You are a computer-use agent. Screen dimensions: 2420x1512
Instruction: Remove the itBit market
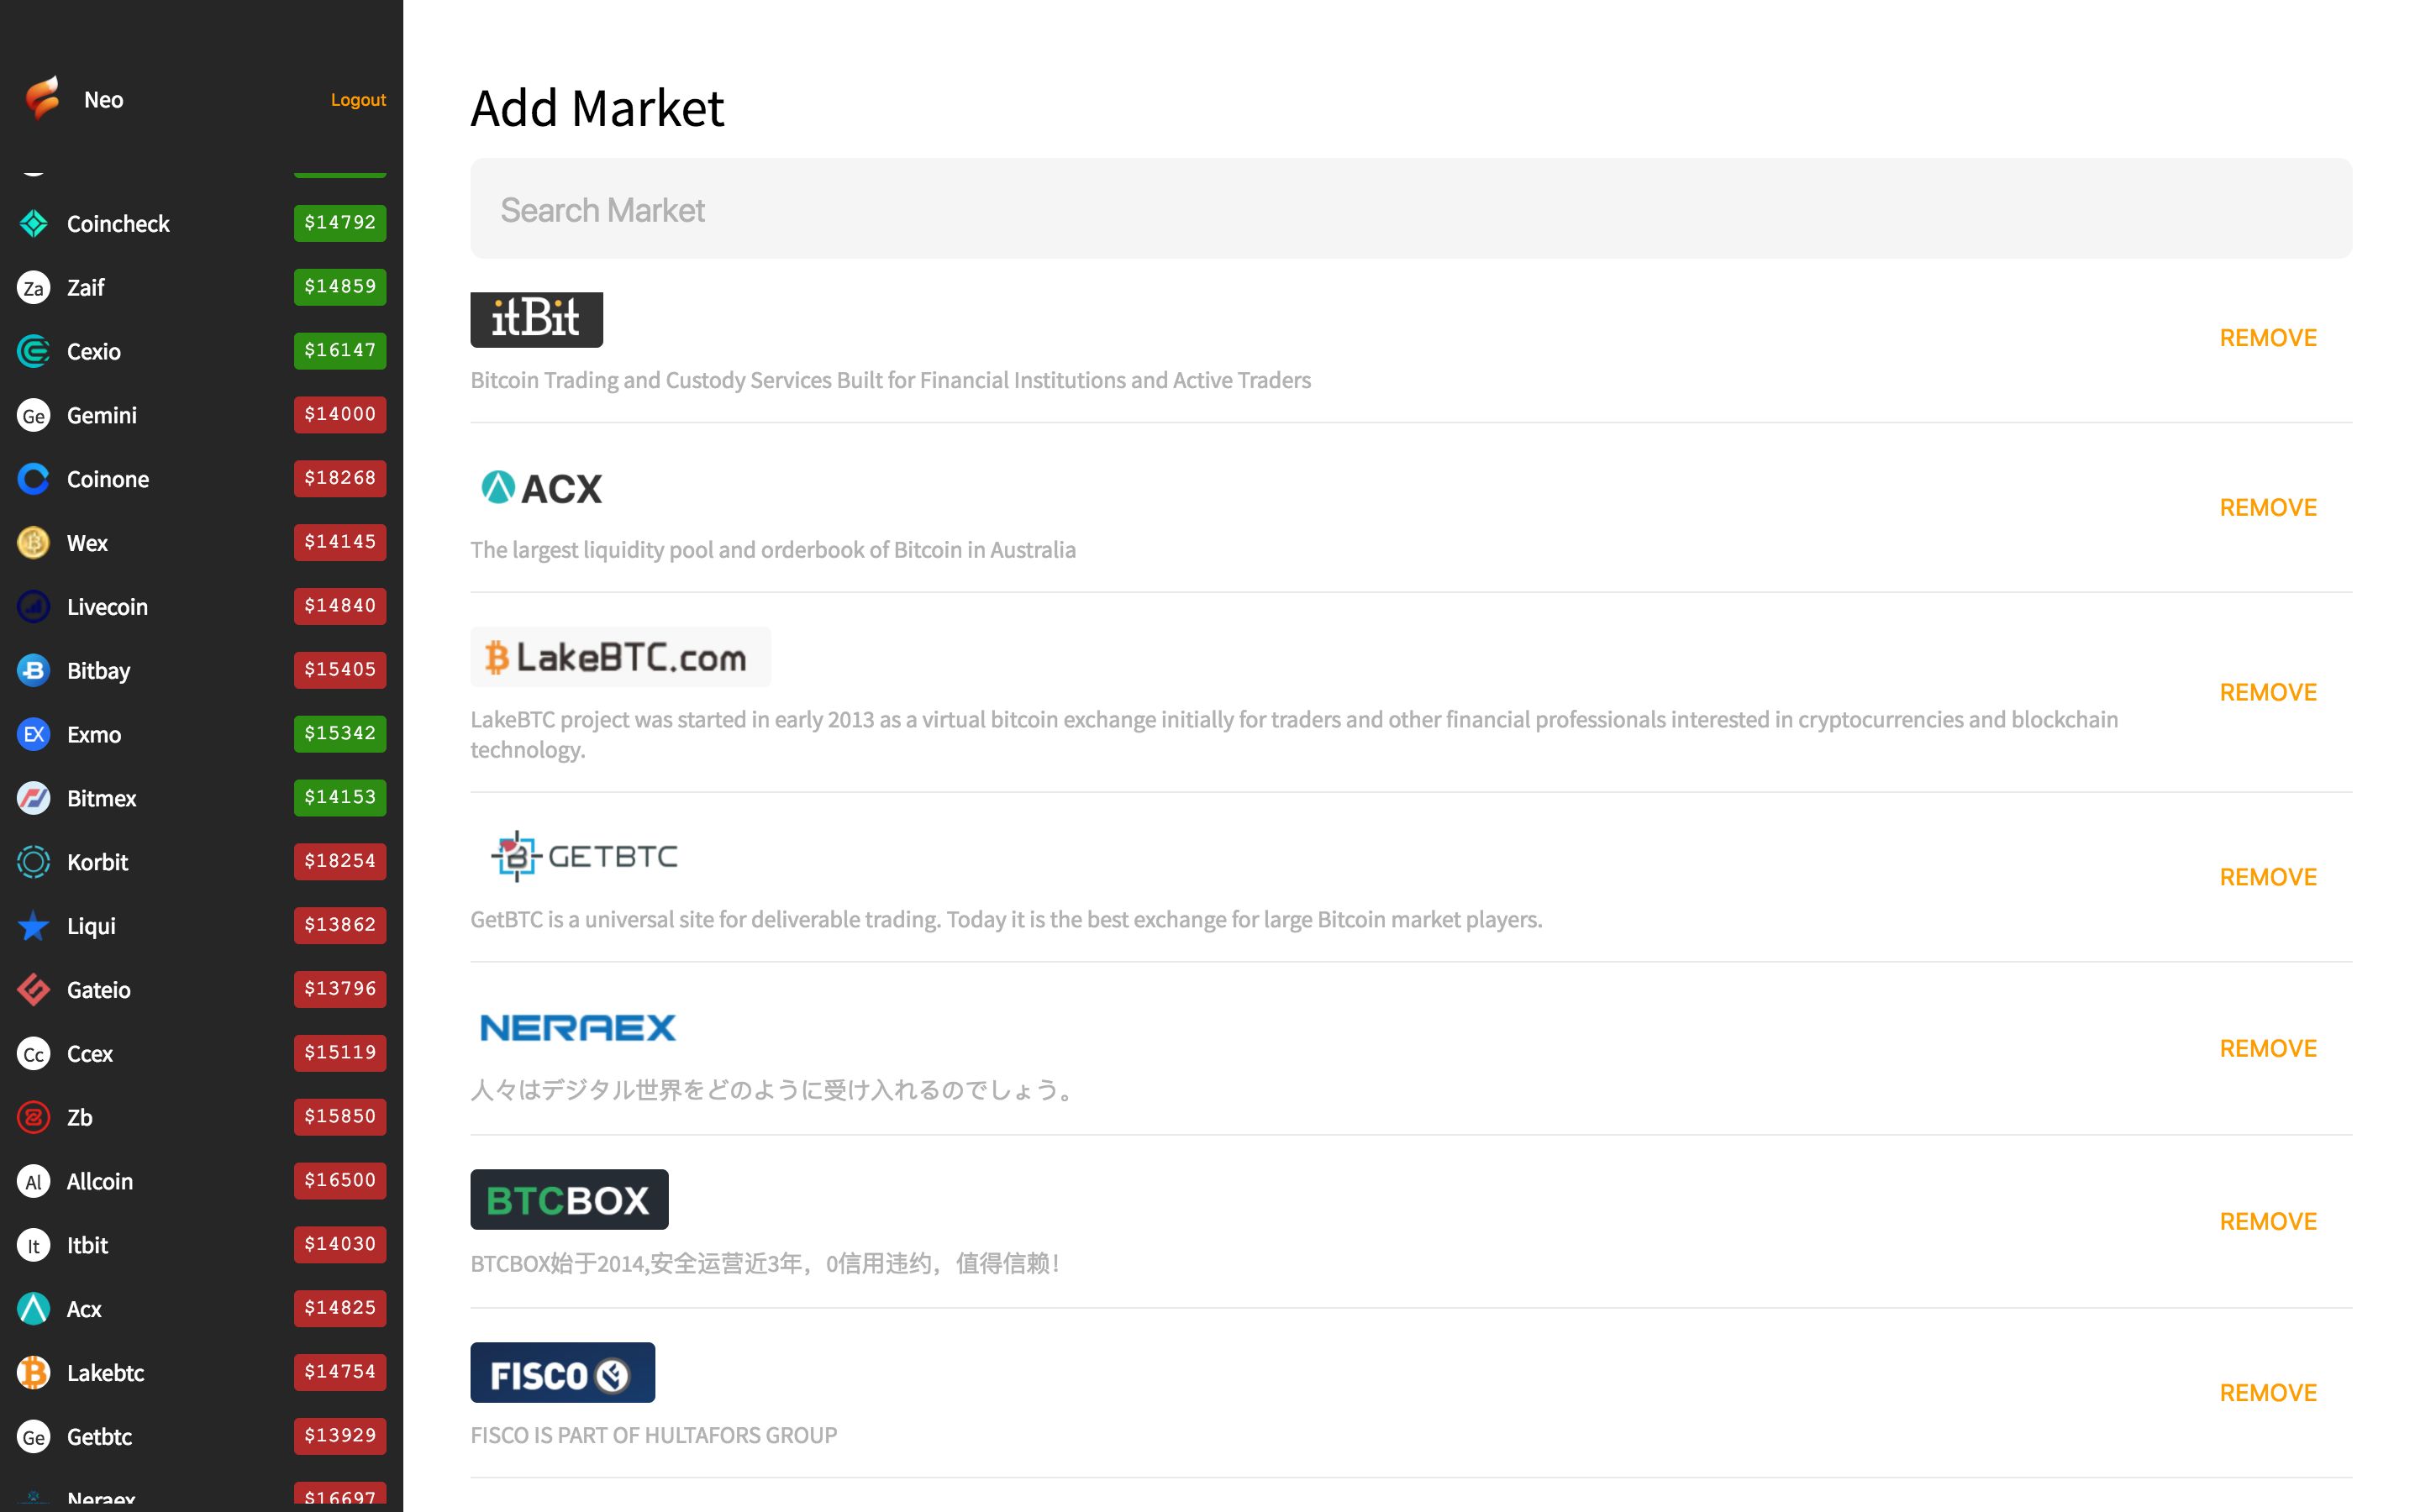[2267, 338]
